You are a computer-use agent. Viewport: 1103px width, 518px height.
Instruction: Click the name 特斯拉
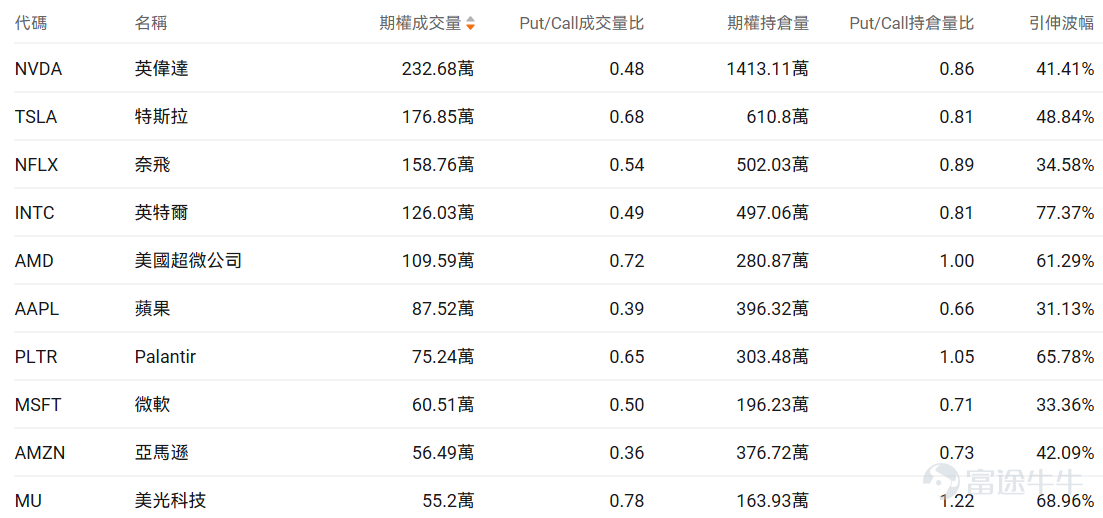(x=161, y=117)
